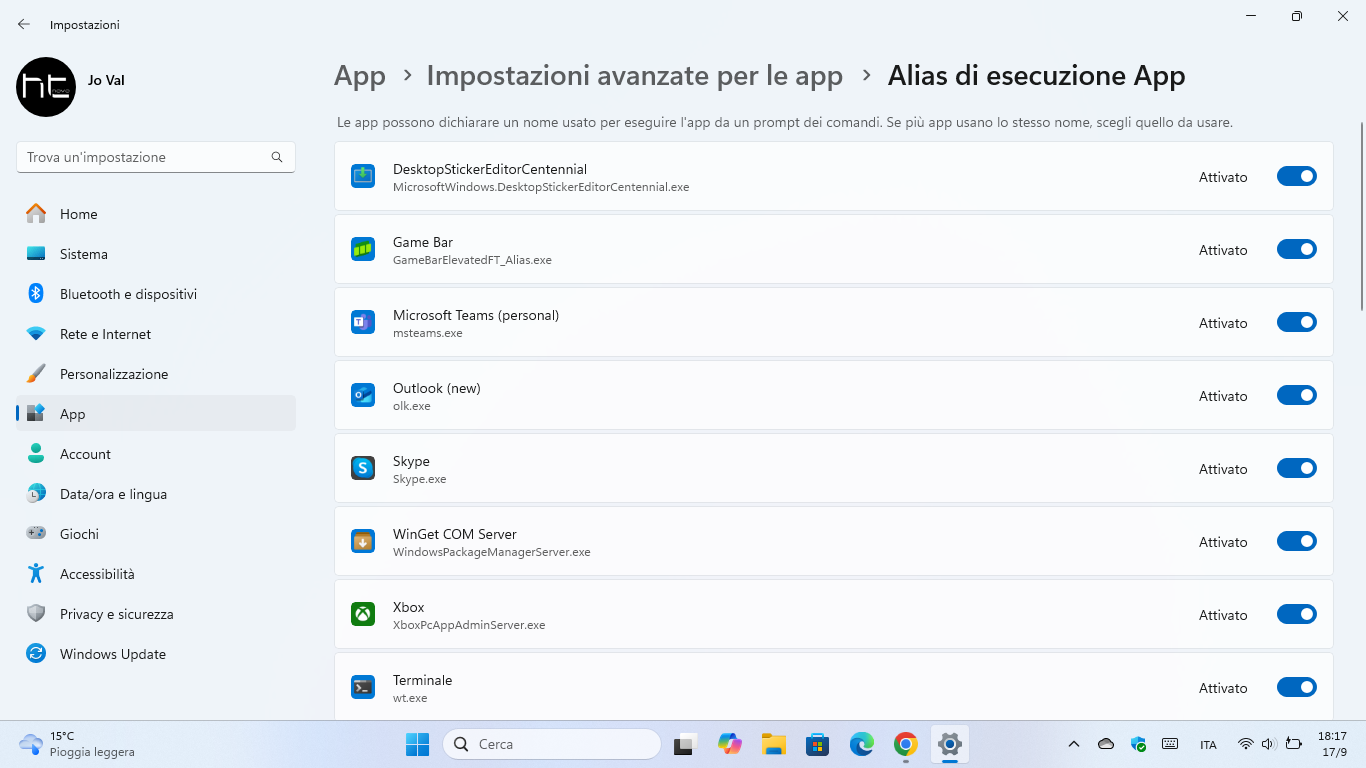Image resolution: width=1366 pixels, height=768 pixels.
Task: Open File Explorer from taskbar
Action: (773, 744)
